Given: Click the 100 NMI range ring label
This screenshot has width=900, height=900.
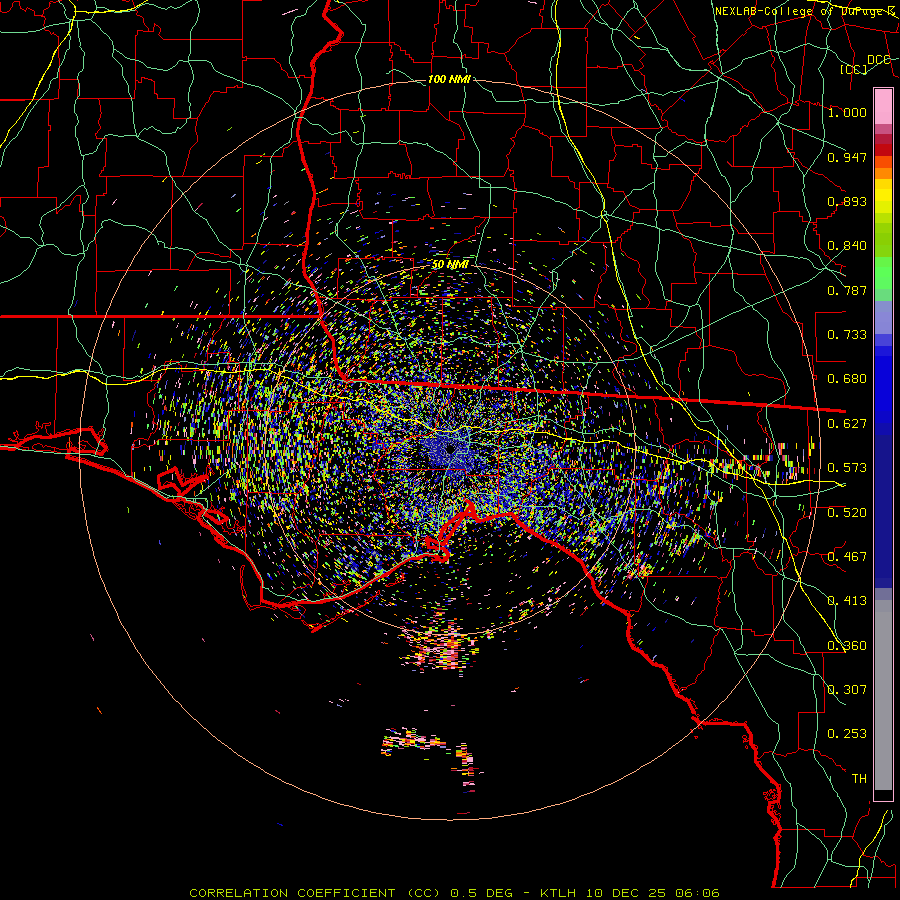Looking at the screenshot, I should point(449,79).
